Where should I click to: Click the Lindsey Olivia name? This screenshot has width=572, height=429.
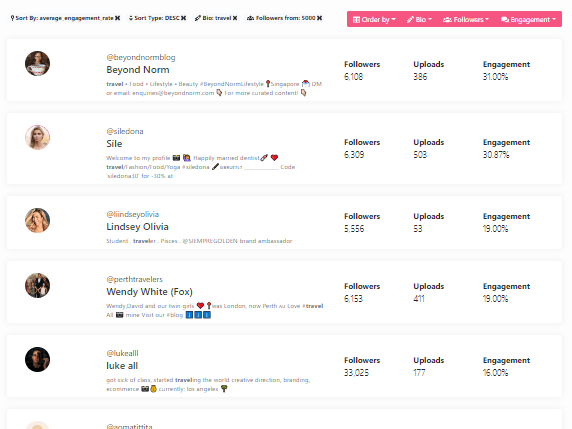(x=138, y=227)
